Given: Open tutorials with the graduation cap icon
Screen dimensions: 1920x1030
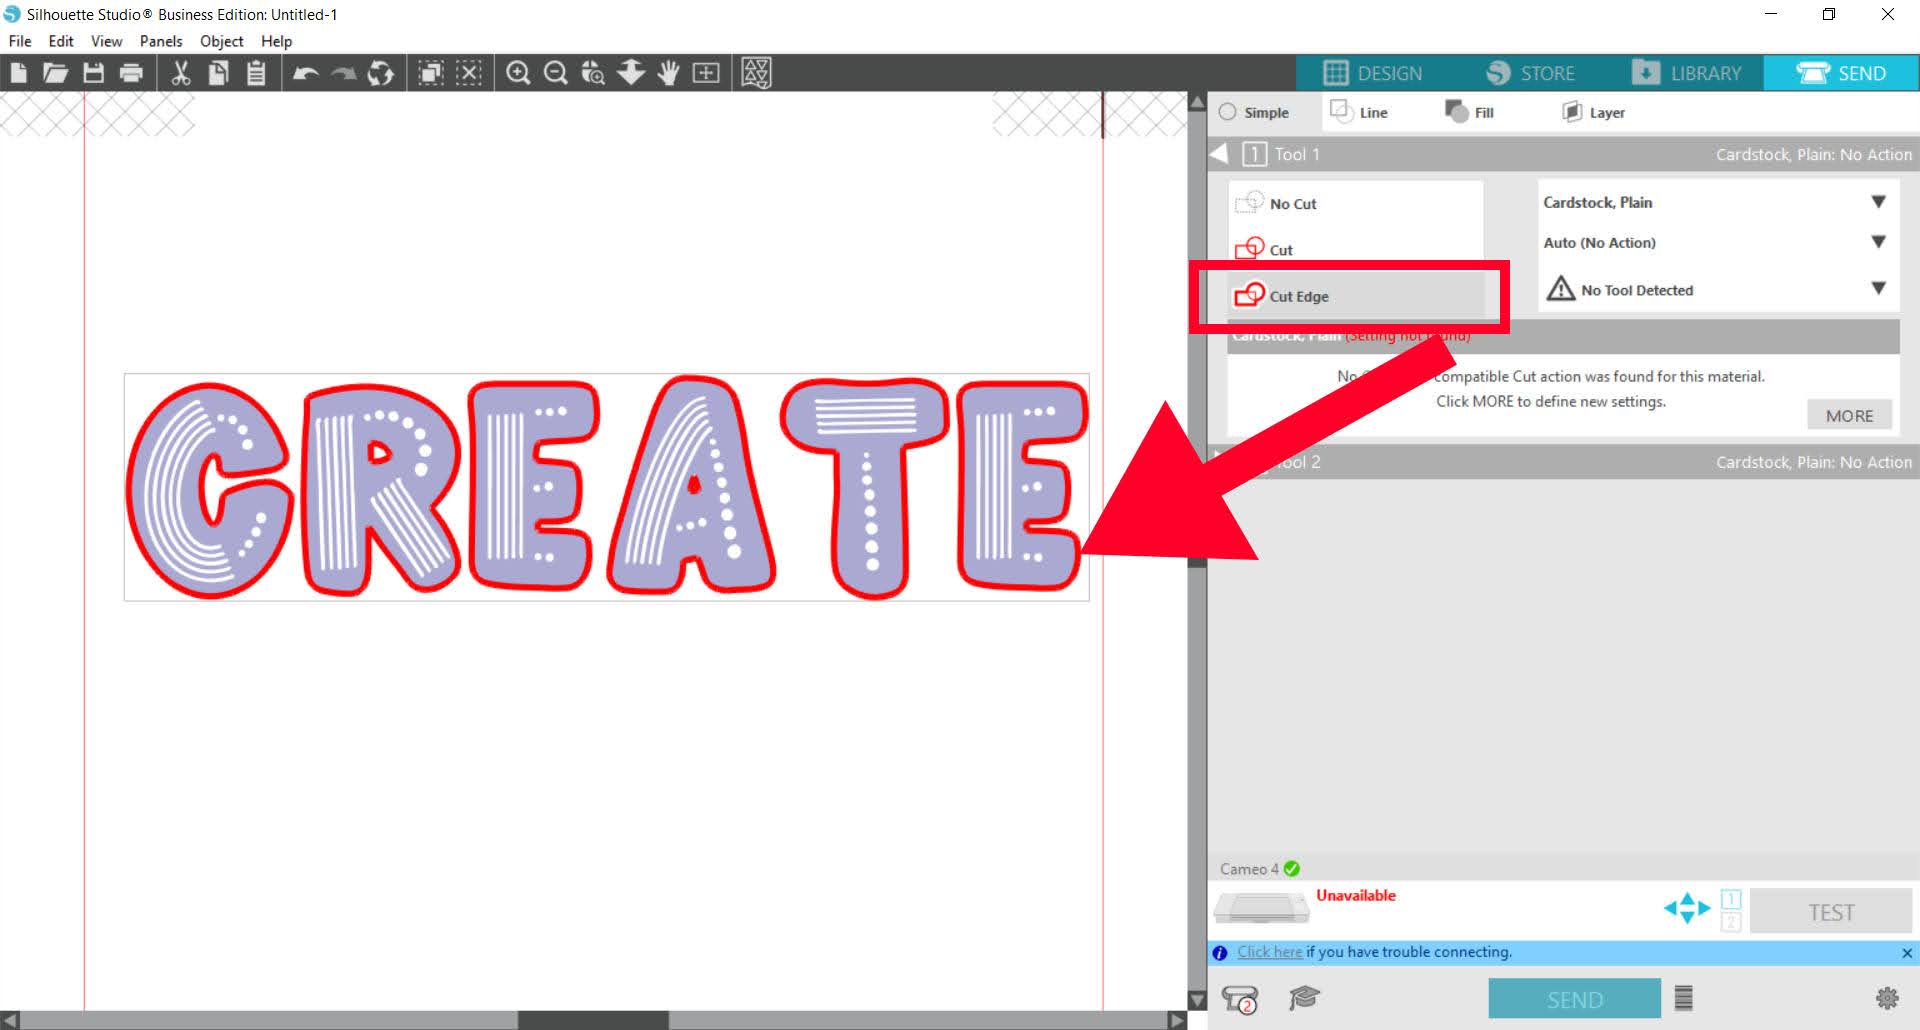Looking at the screenshot, I should 1305,997.
